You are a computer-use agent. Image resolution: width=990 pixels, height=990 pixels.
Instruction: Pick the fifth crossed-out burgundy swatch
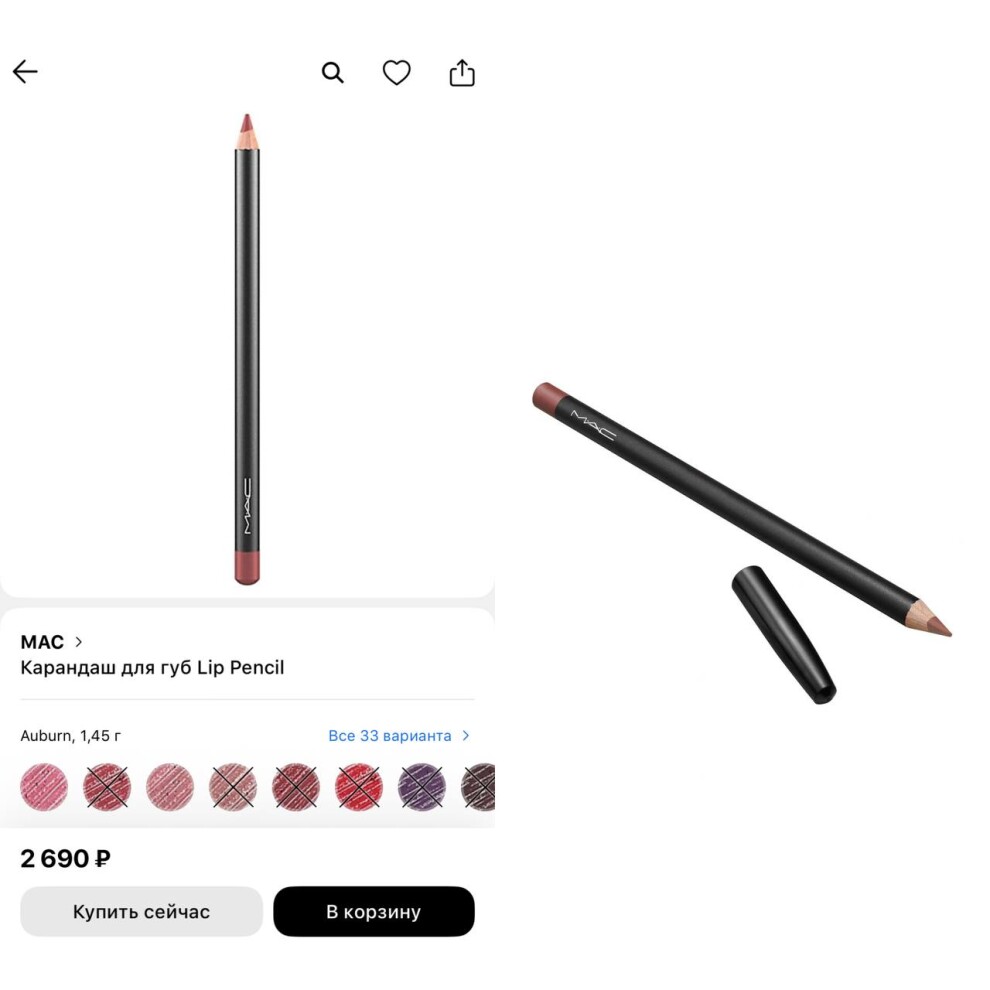295,787
